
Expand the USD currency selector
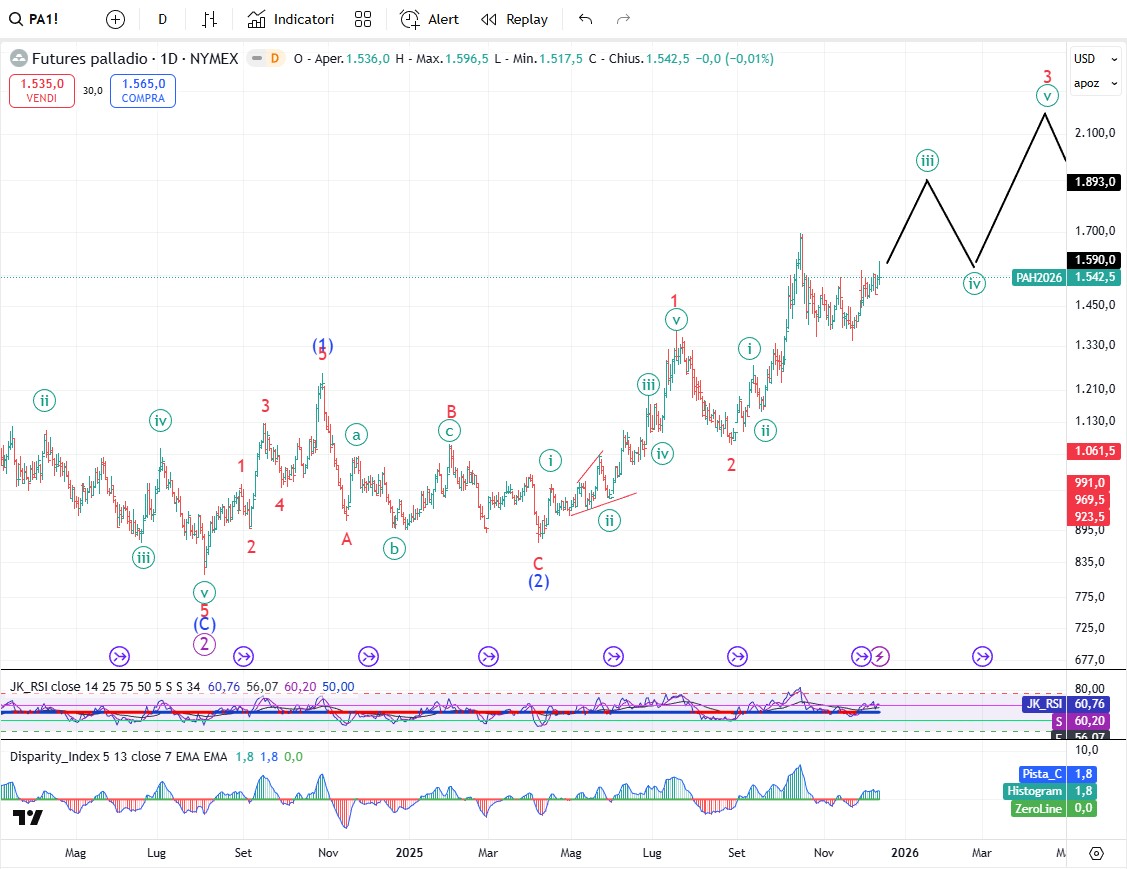click(x=1085, y=59)
